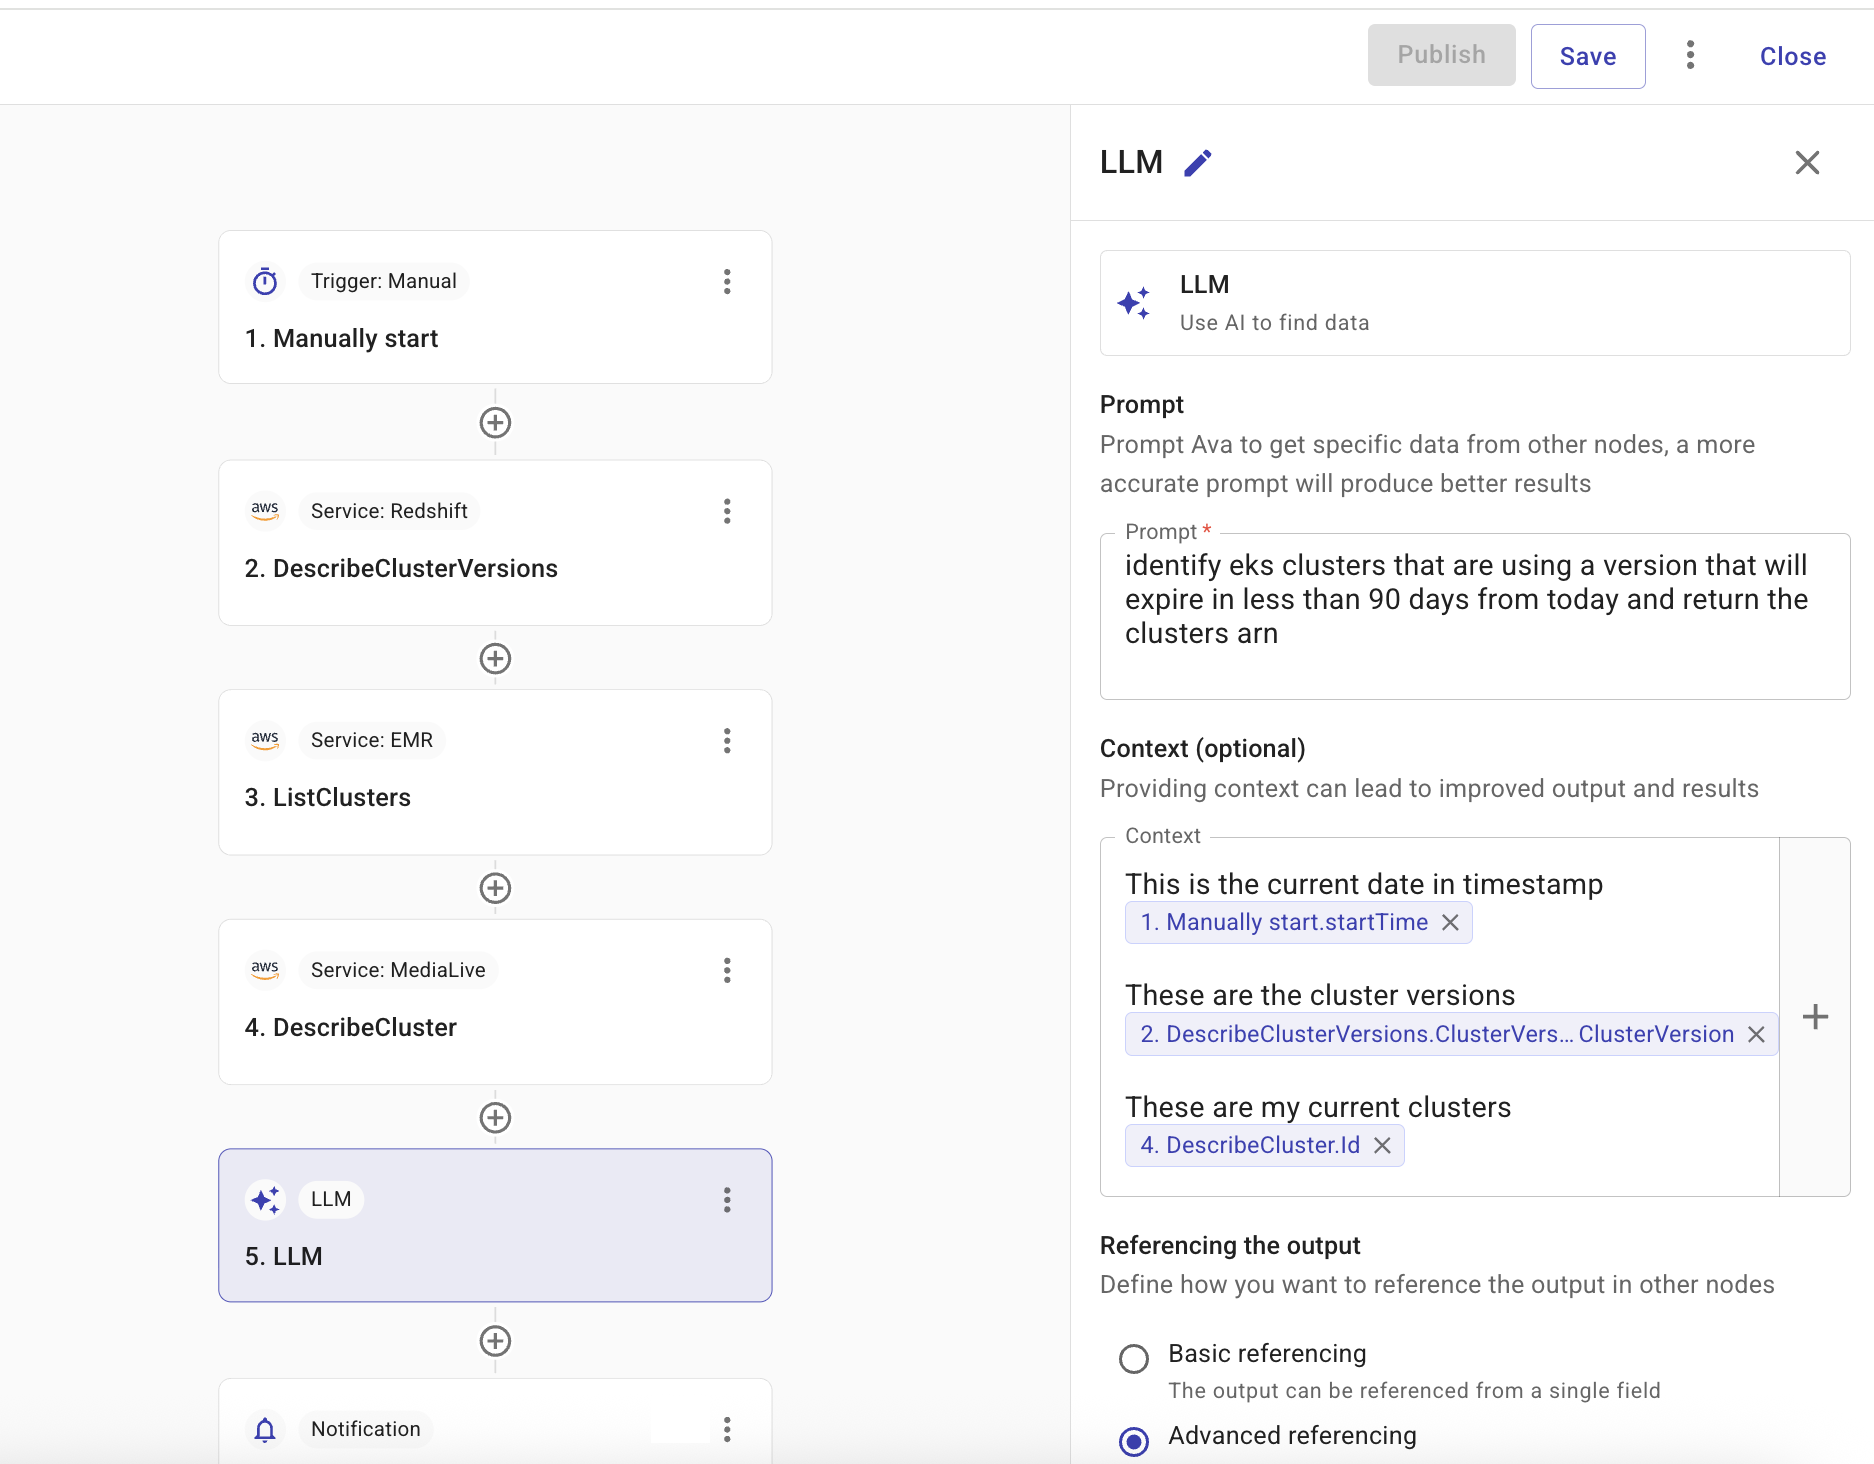This screenshot has width=1874, height=1464.
Task: Add a step between DescribeClusterVersions and ListClusters
Action: [x=495, y=659]
